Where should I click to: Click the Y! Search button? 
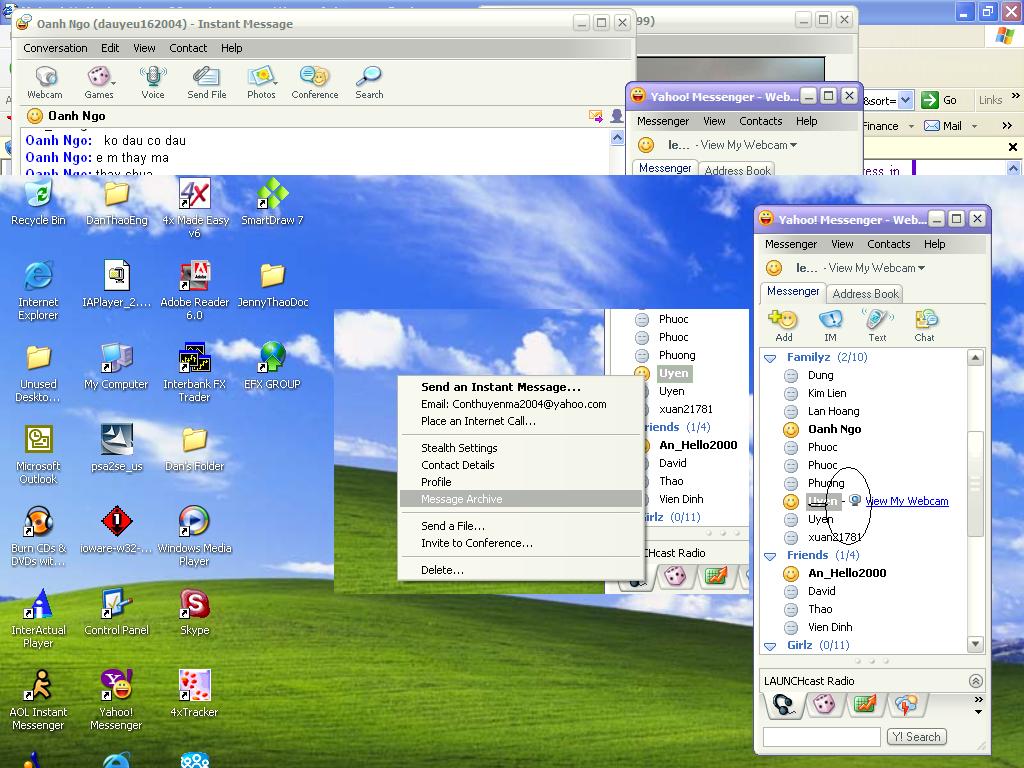tap(916, 737)
